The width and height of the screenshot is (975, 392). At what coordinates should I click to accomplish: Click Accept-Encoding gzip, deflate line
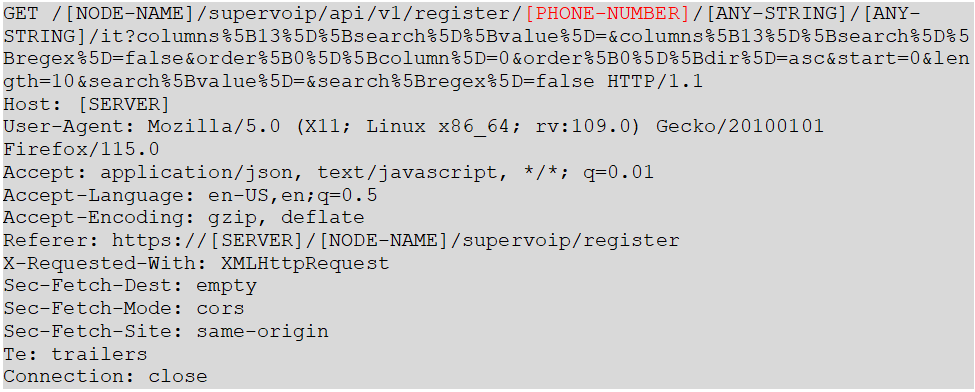pos(183,218)
